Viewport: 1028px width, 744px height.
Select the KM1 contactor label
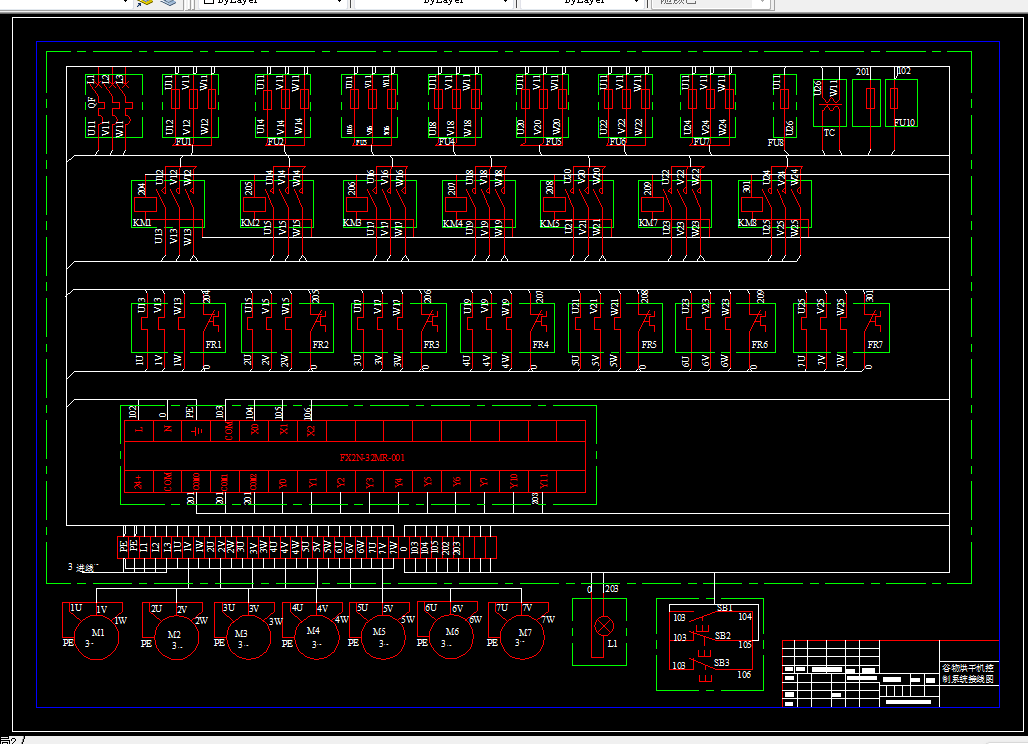[x=142, y=223]
